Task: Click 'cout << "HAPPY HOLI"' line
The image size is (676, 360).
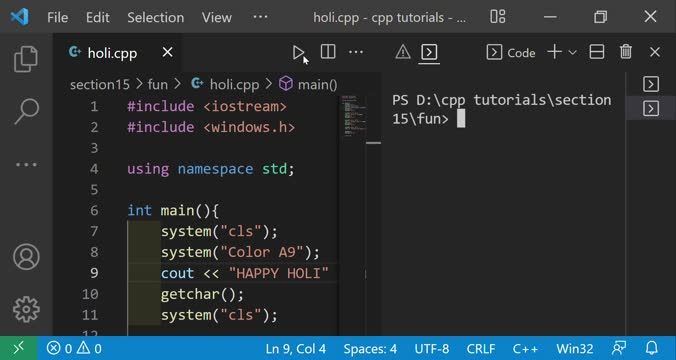Action: coord(245,273)
